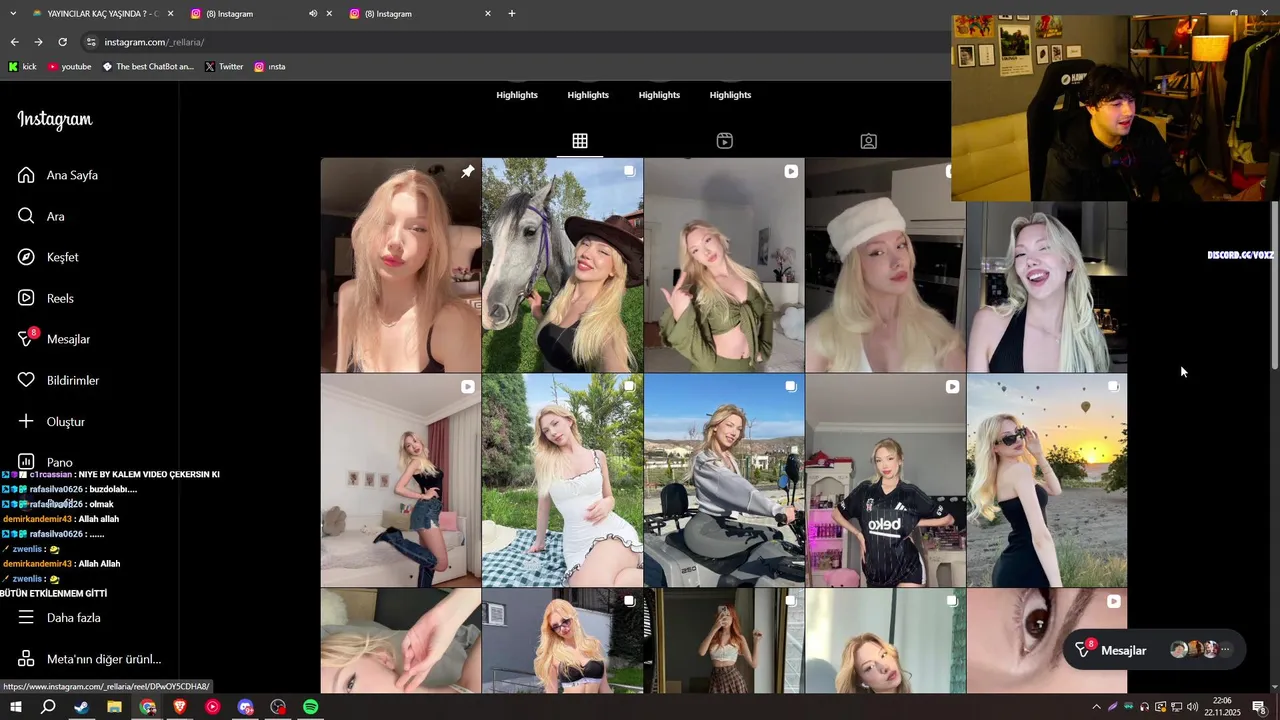Open File Explorer from the taskbar
The width and height of the screenshot is (1280, 720).
click(x=114, y=707)
